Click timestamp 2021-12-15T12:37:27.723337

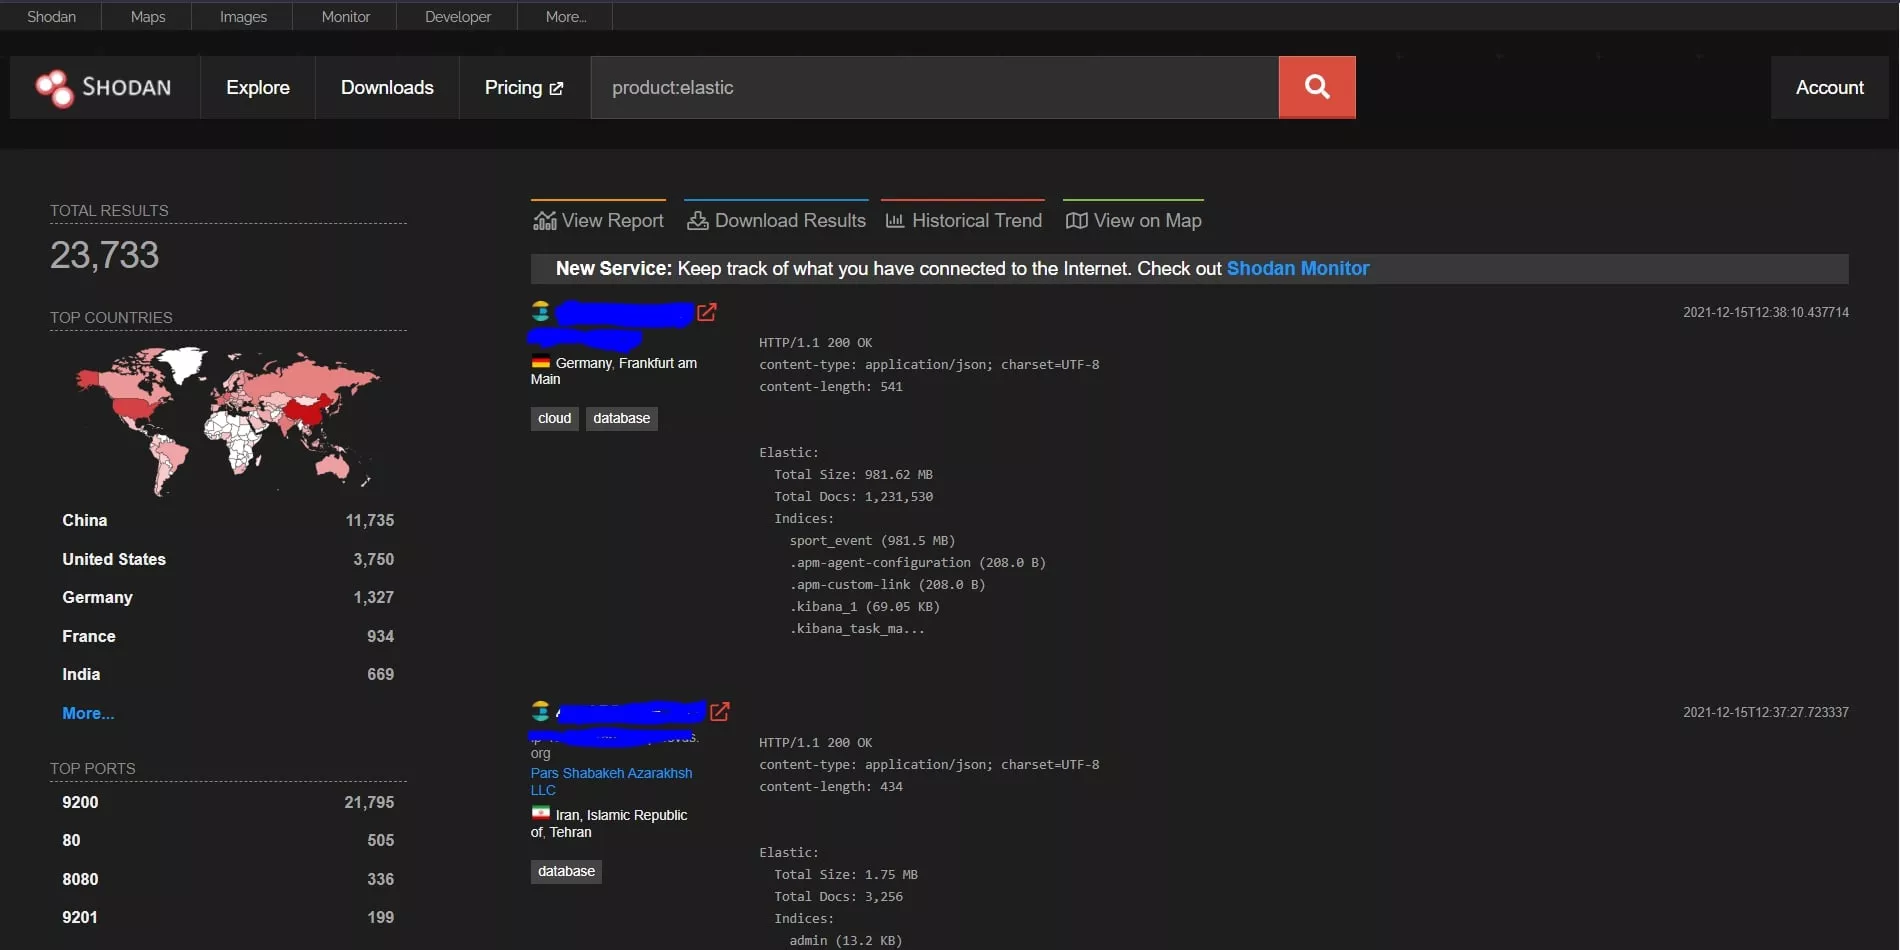point(1766,712)
